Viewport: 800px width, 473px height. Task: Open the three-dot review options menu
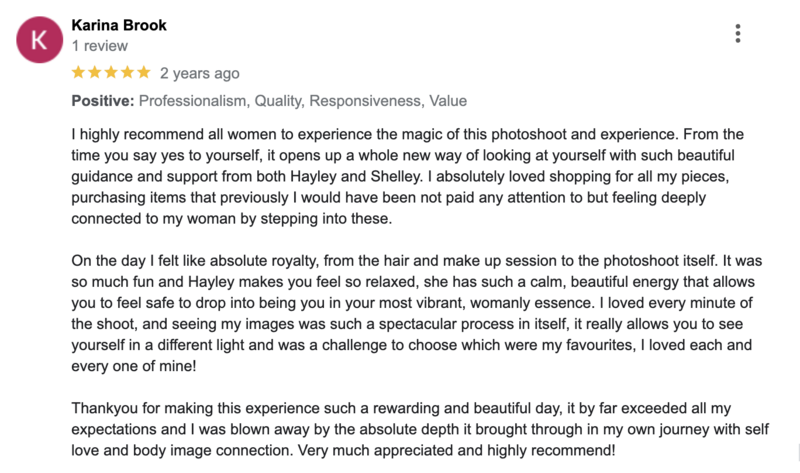pos(737,34)
